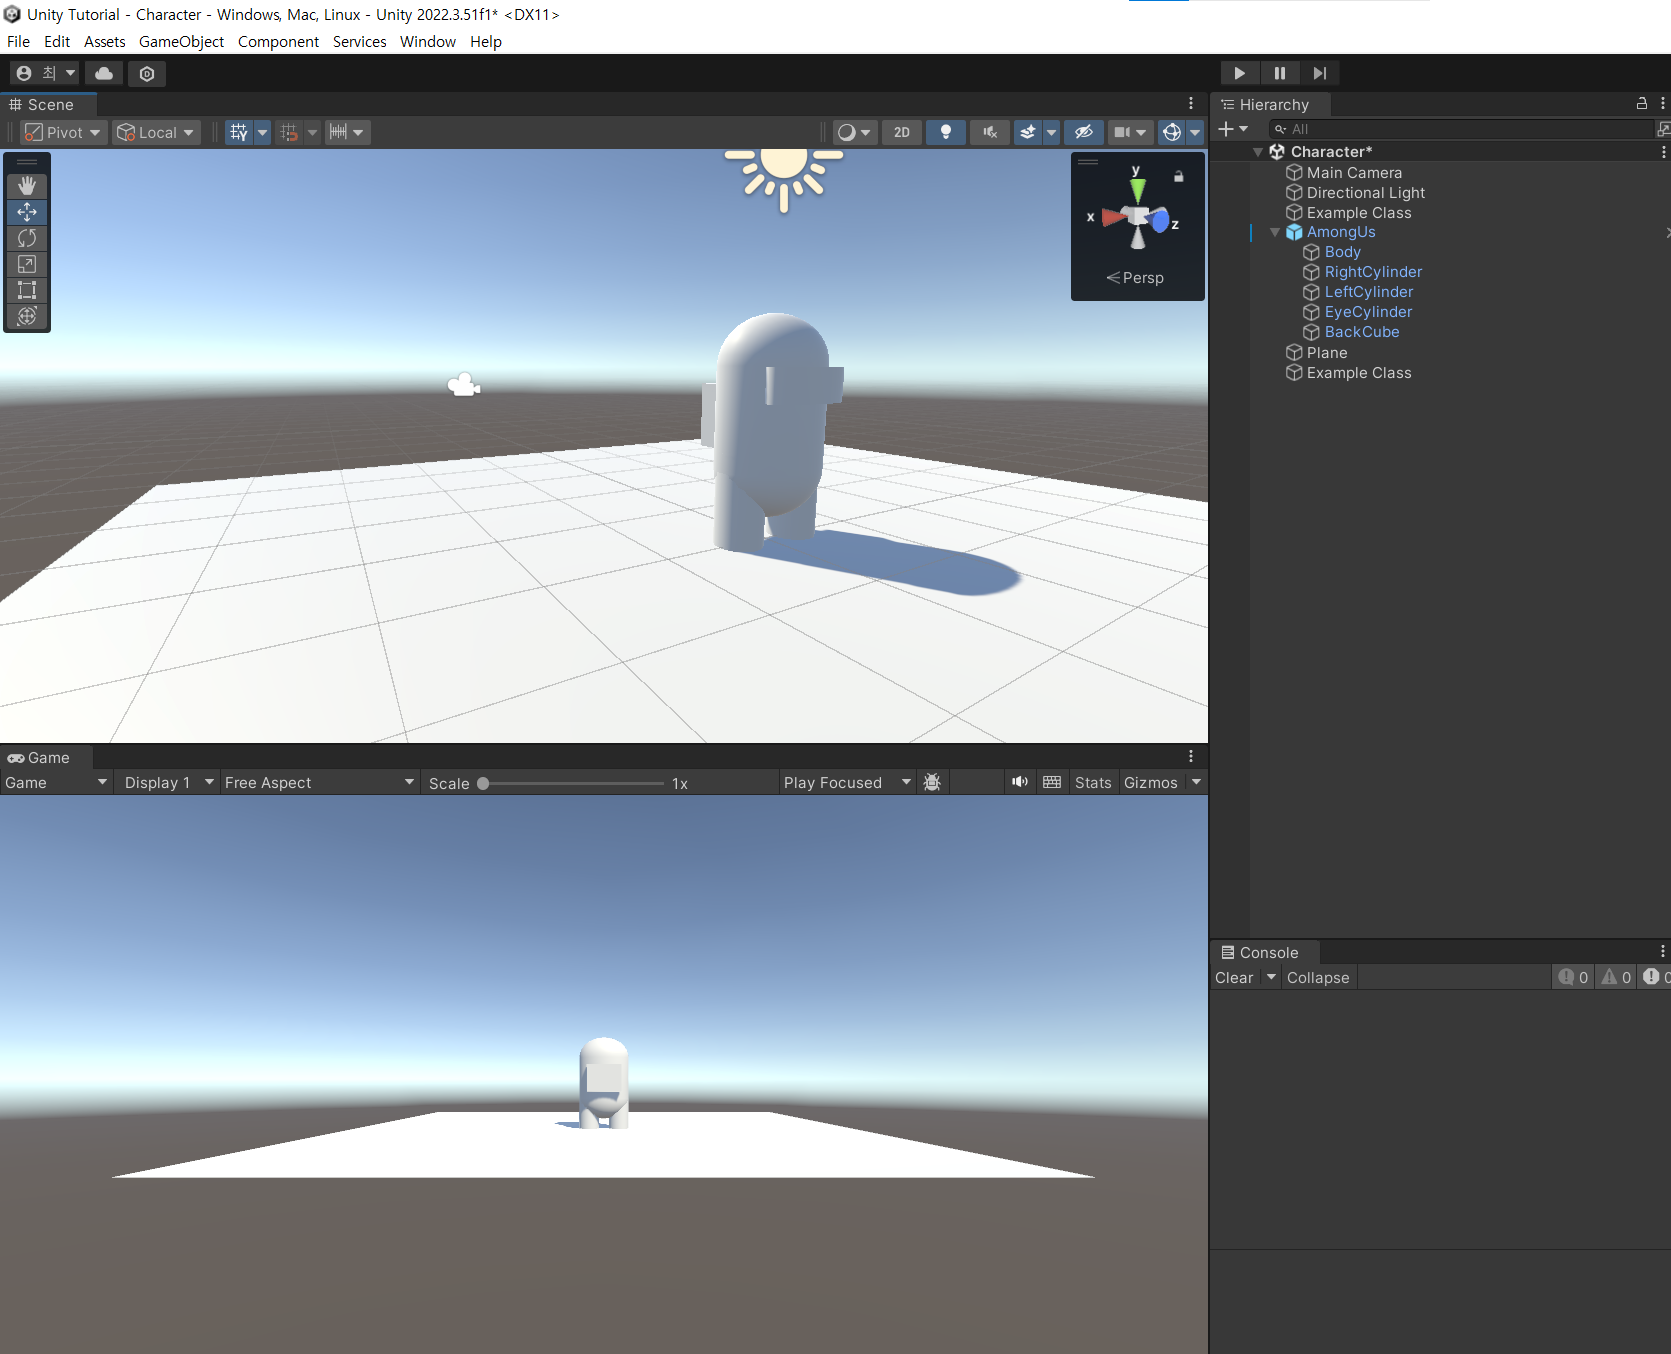
Task: Toggle Collapse in Console
Action: [1318, 978]
